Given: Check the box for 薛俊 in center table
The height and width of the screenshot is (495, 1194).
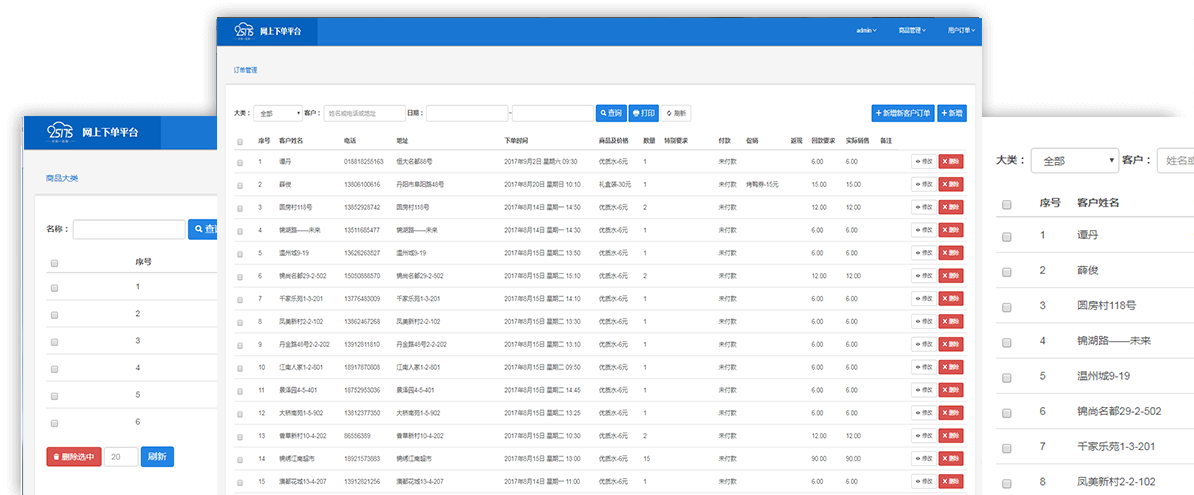Looking at the screenshot, I should [x=241, y=185].
